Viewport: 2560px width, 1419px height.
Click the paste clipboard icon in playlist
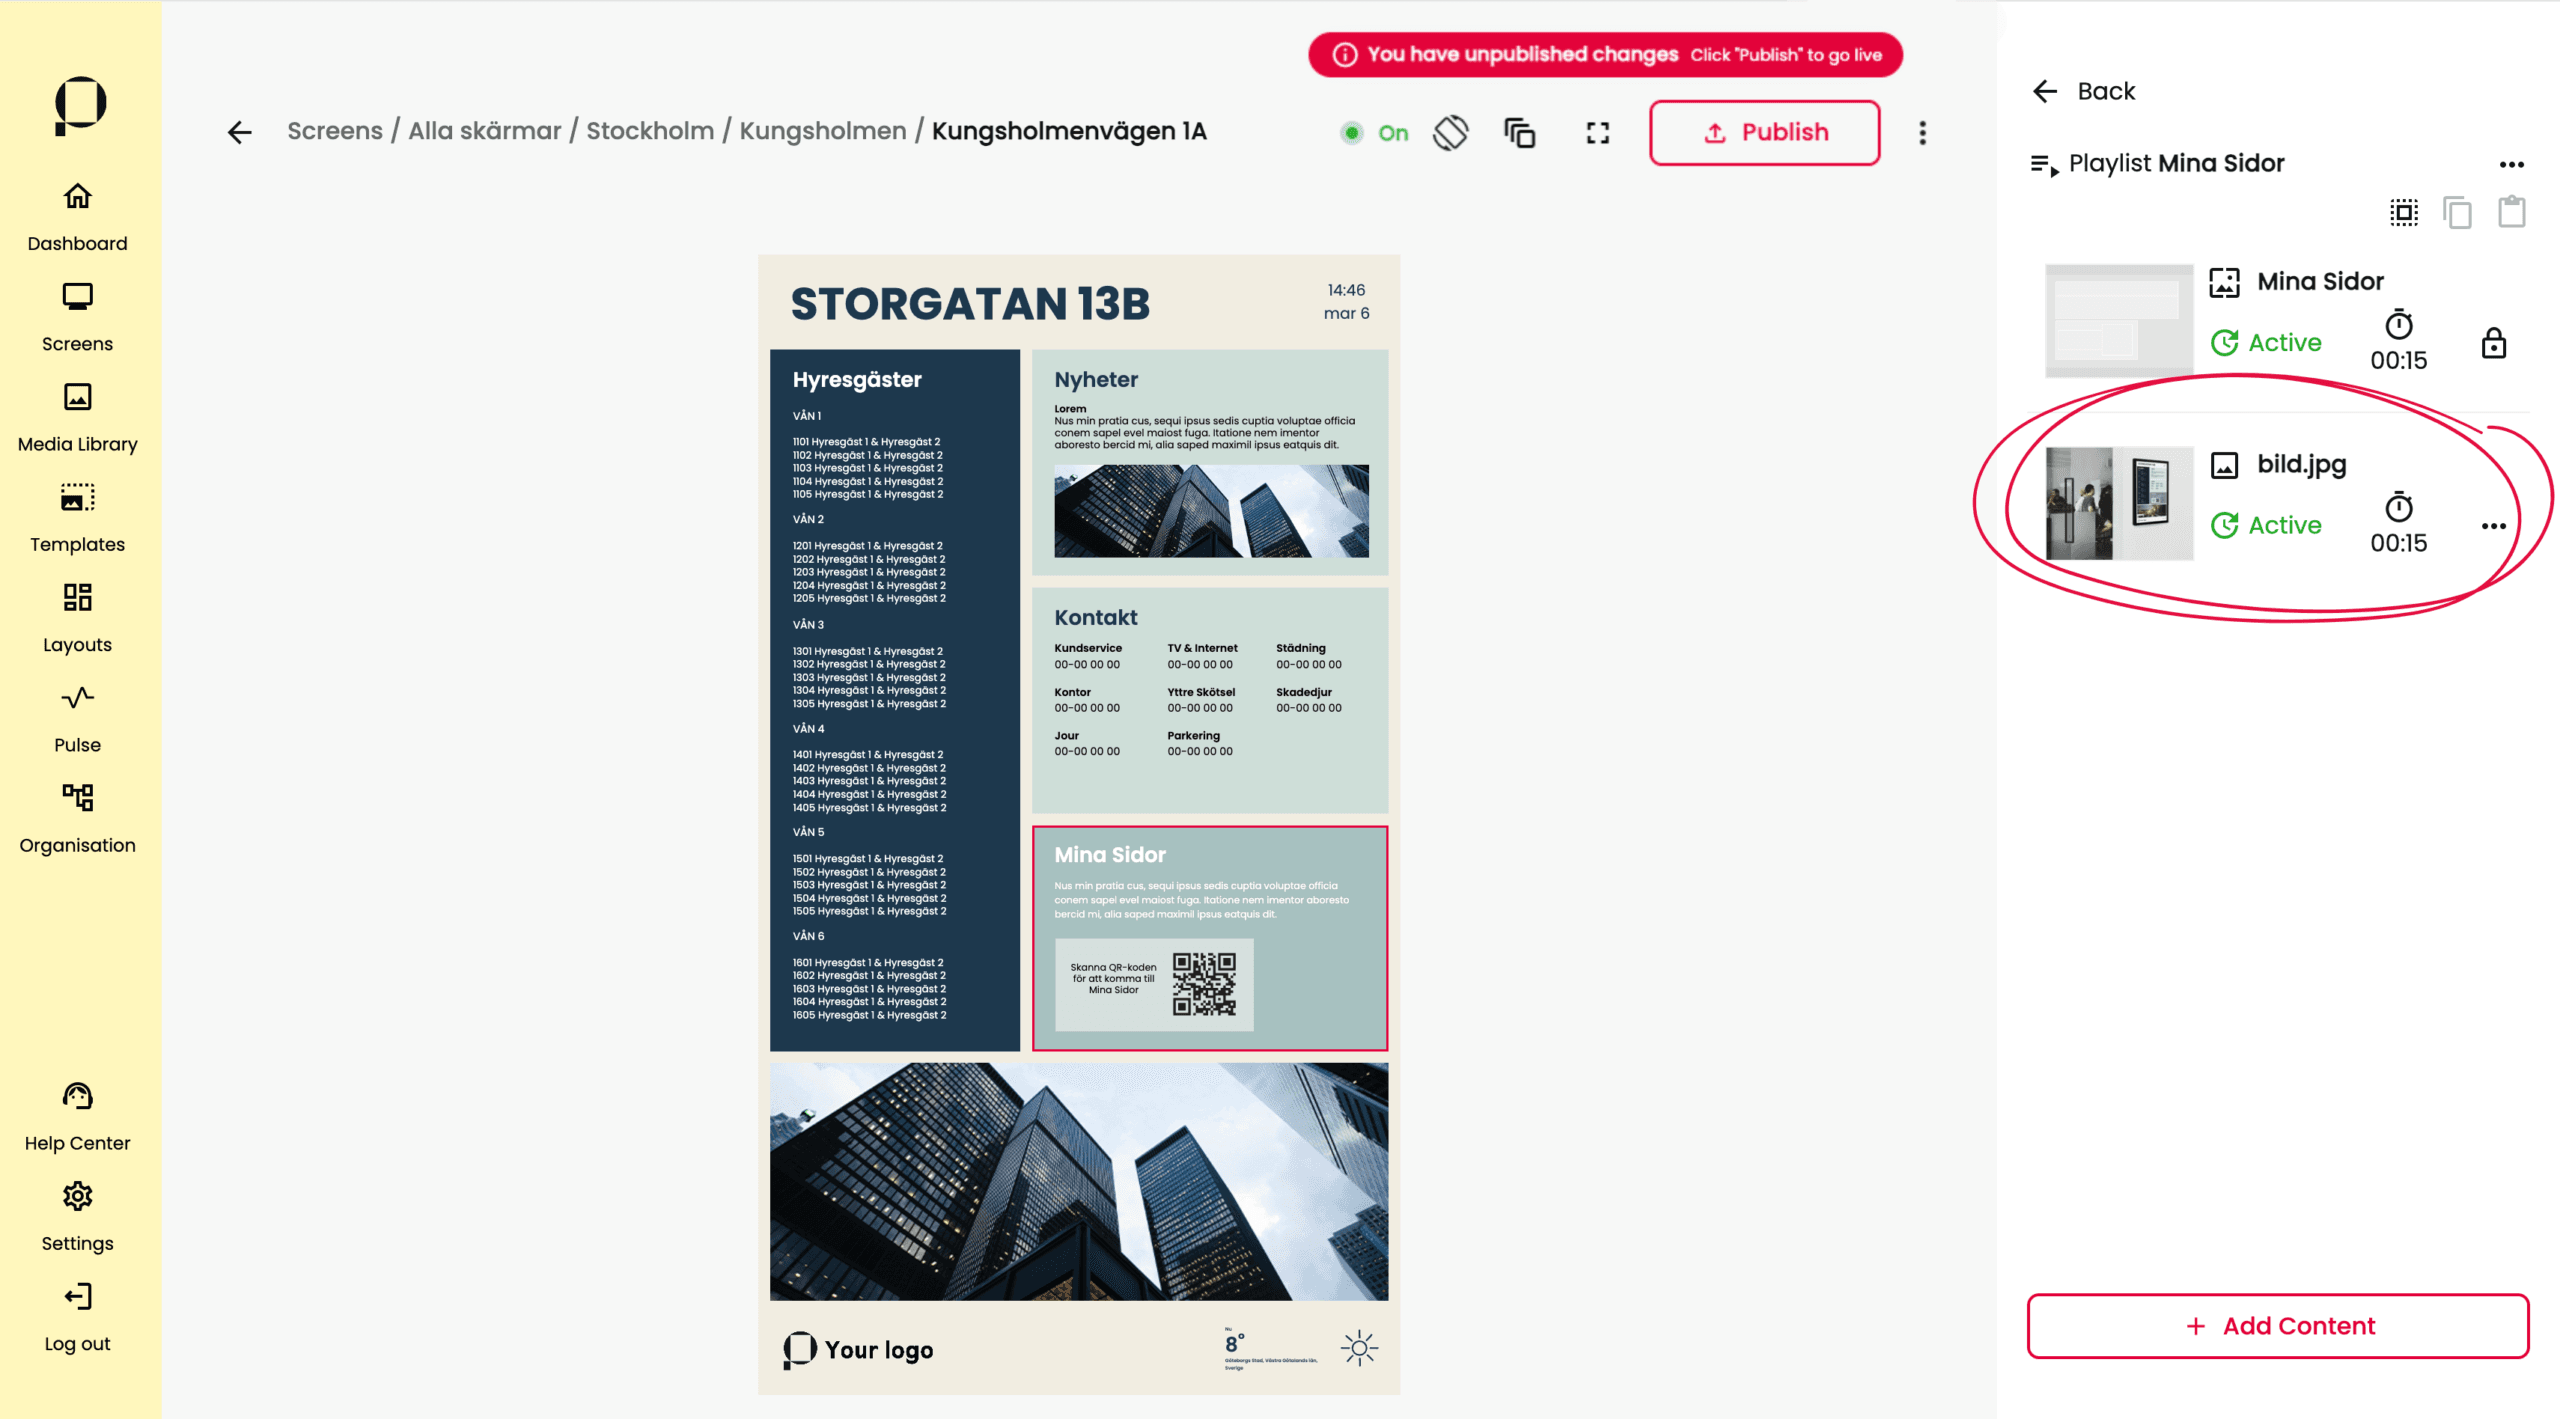point(2511,212)
